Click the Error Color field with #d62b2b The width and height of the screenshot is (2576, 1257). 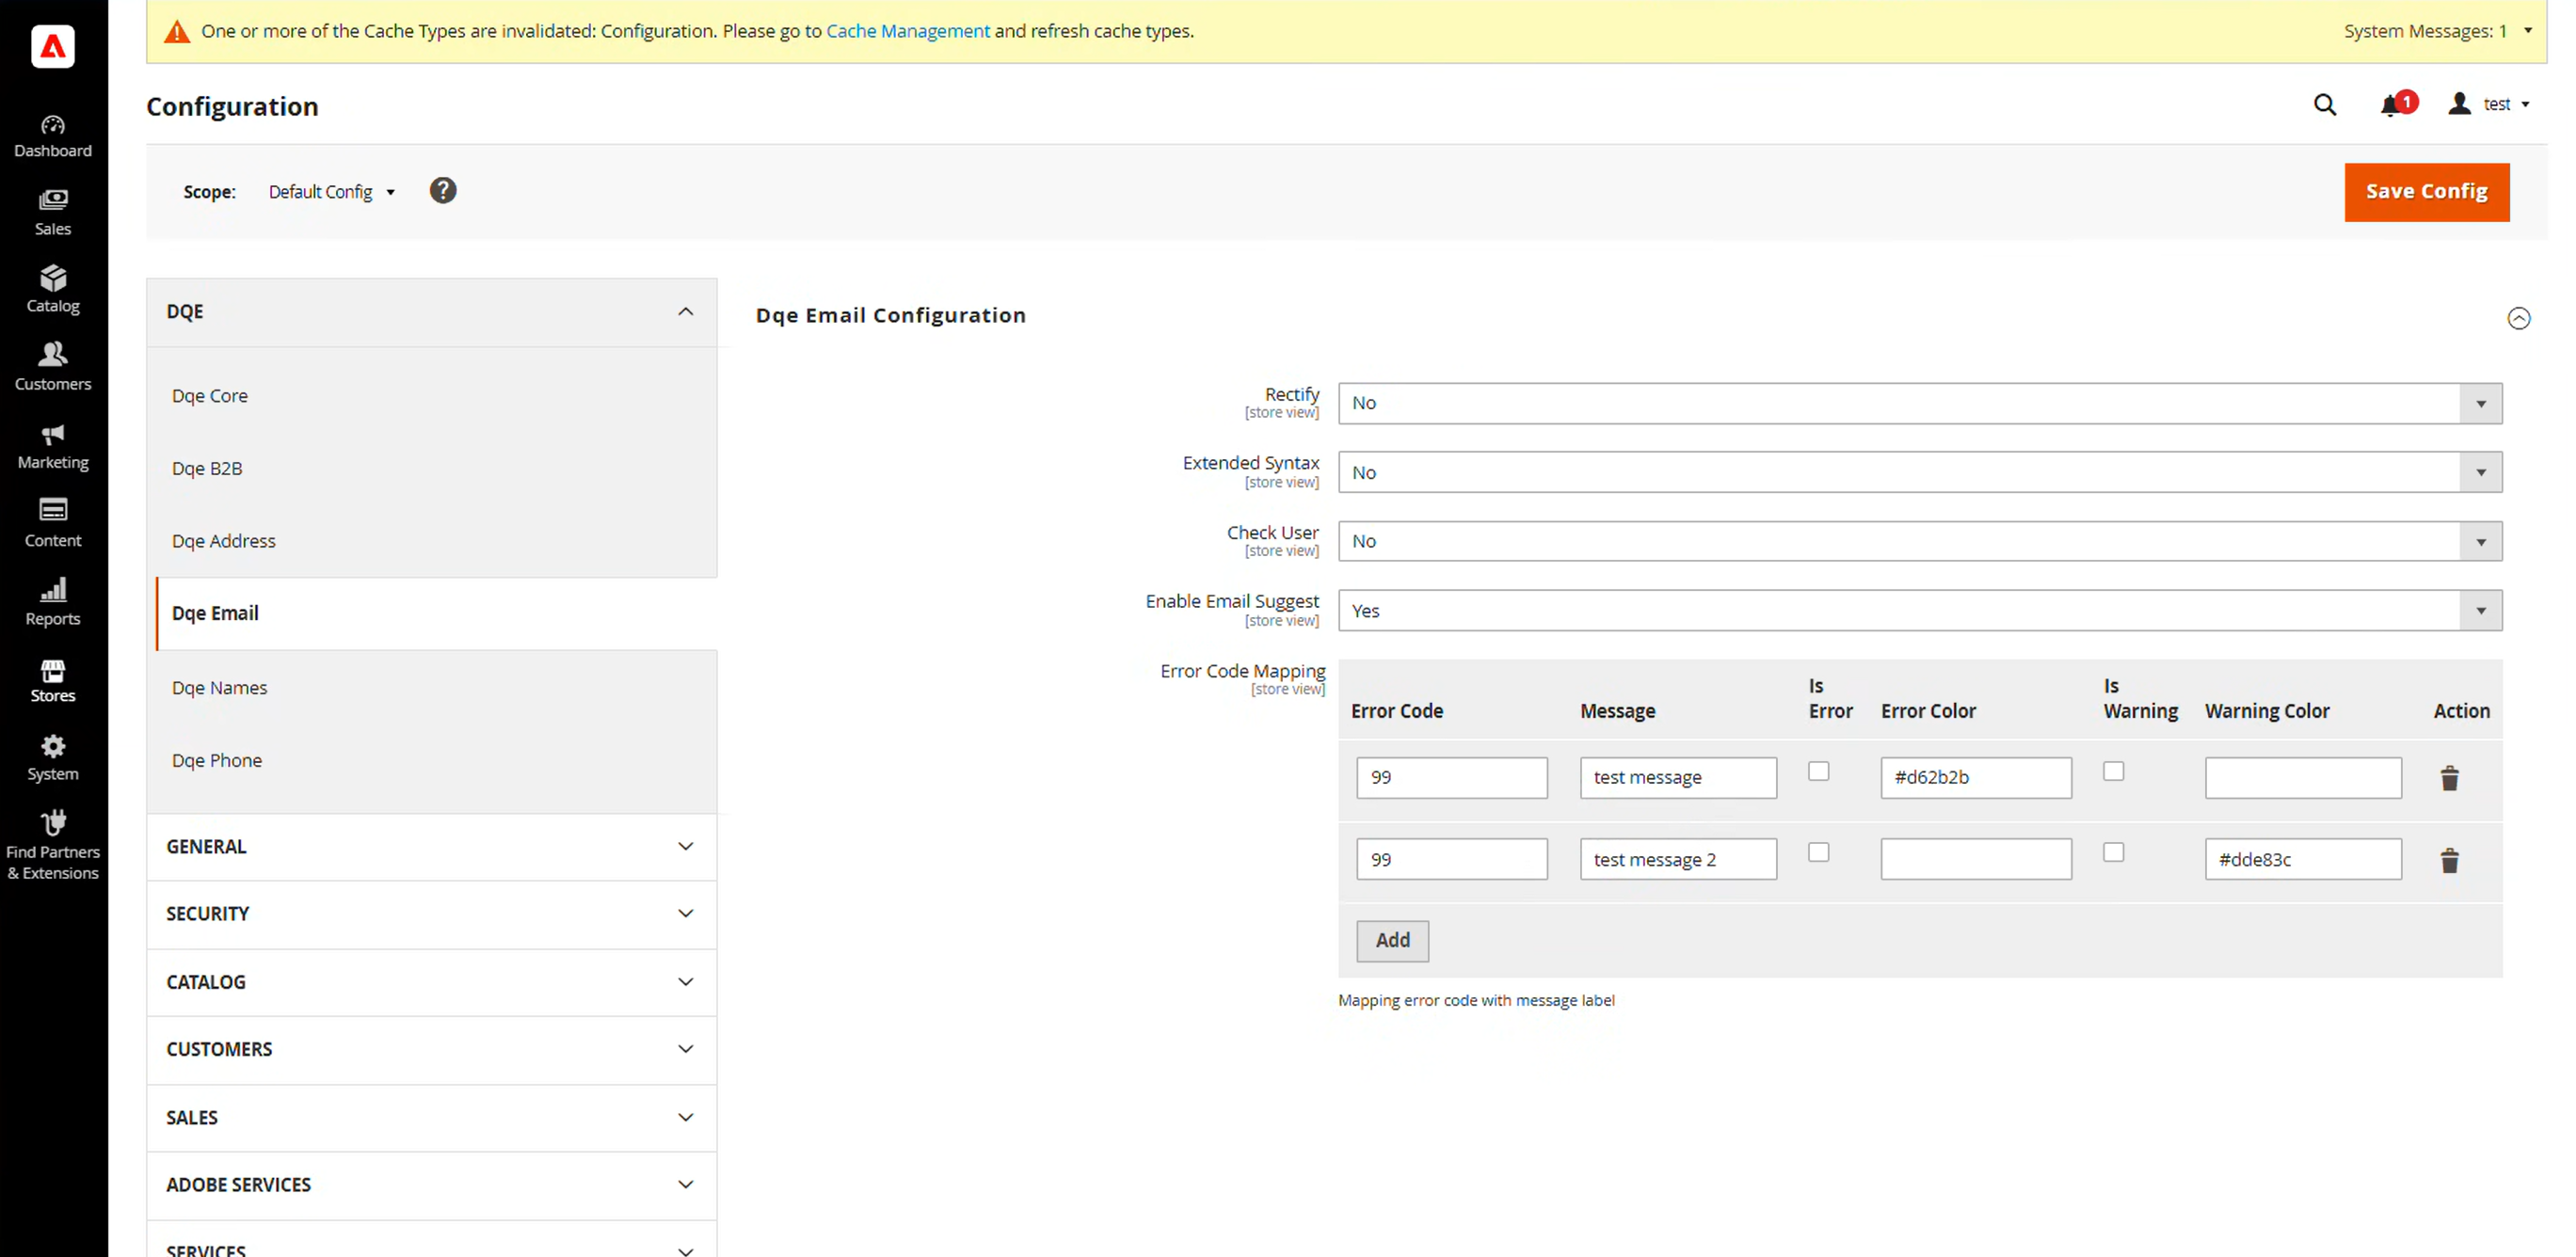1975,778
